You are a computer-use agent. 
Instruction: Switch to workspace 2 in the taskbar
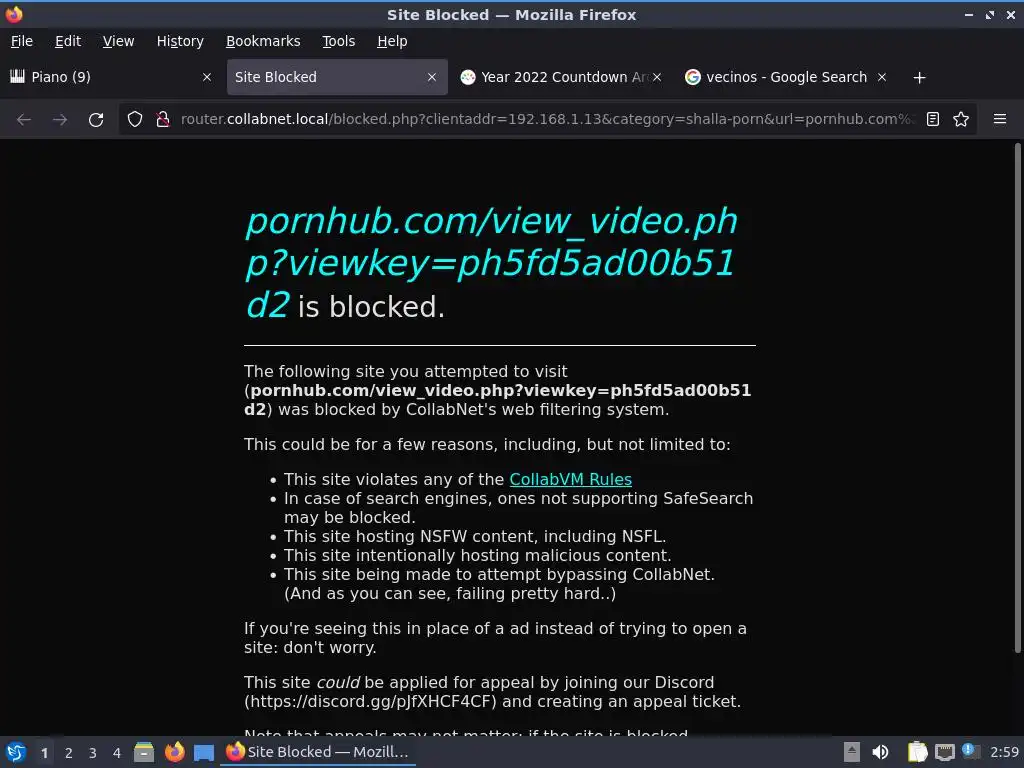click(69, 753)
